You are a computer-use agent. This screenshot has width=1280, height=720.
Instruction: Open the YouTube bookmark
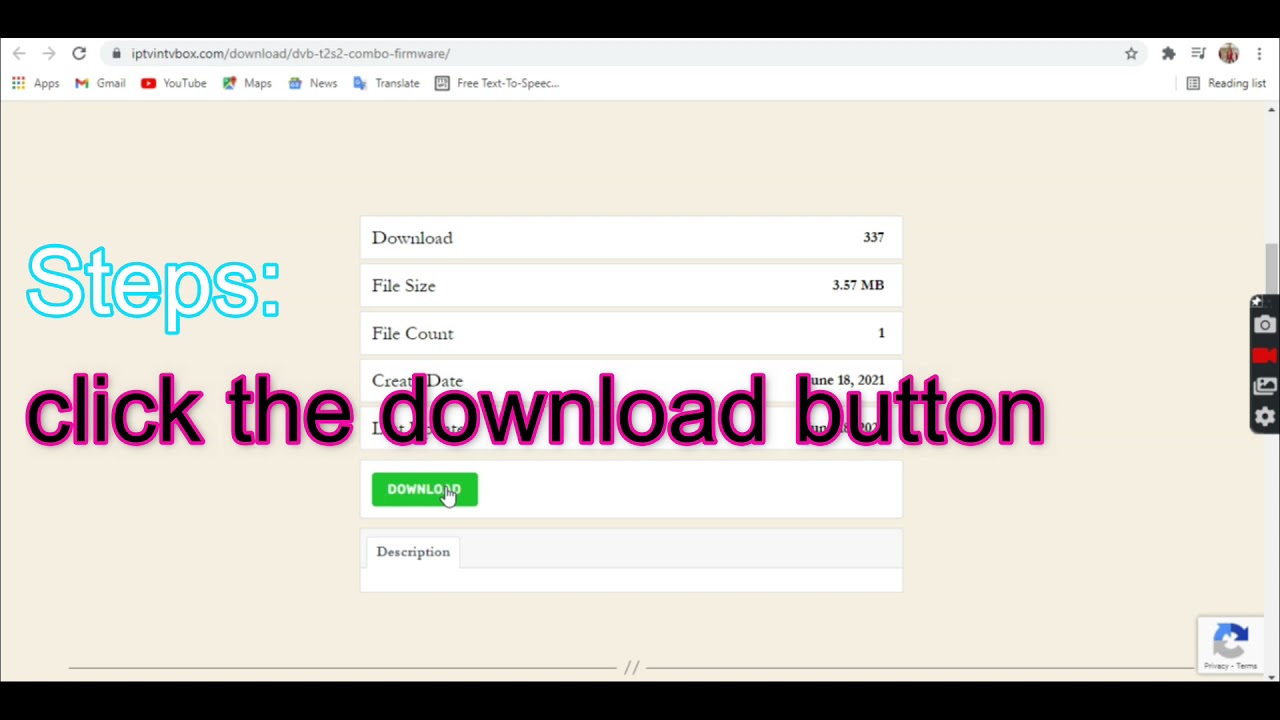pos(174,83)
